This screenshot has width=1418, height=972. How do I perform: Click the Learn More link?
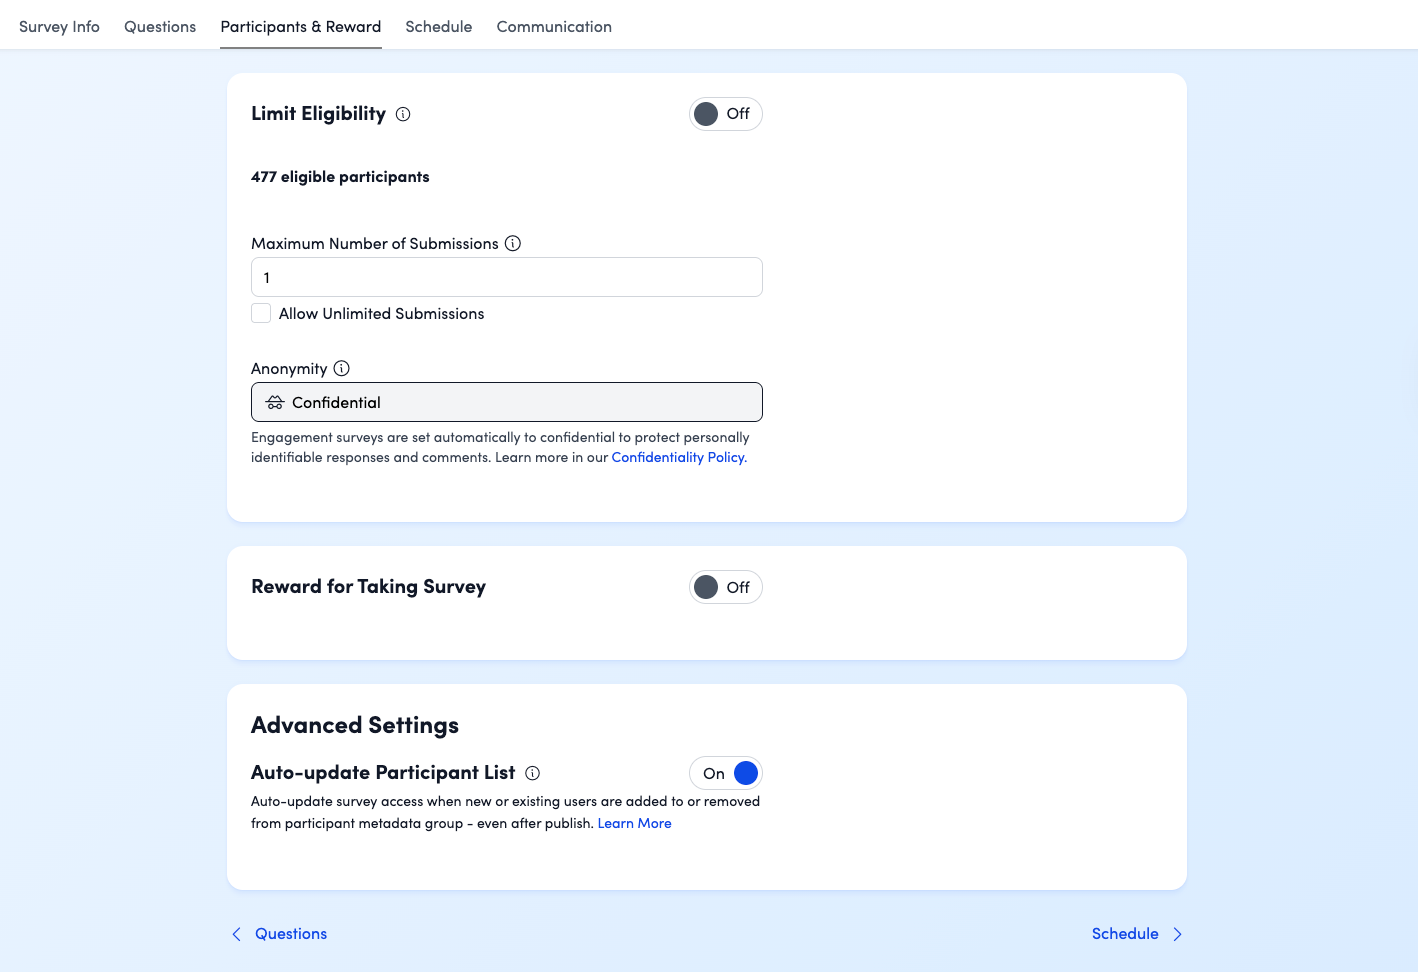pos(634,823)
